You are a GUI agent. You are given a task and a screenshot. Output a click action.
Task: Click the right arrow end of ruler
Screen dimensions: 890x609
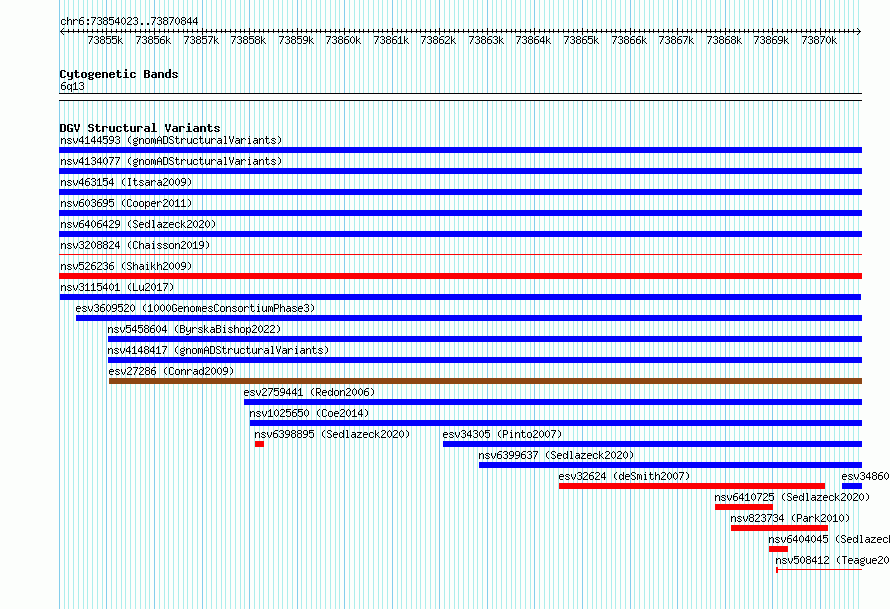point(859,31)
